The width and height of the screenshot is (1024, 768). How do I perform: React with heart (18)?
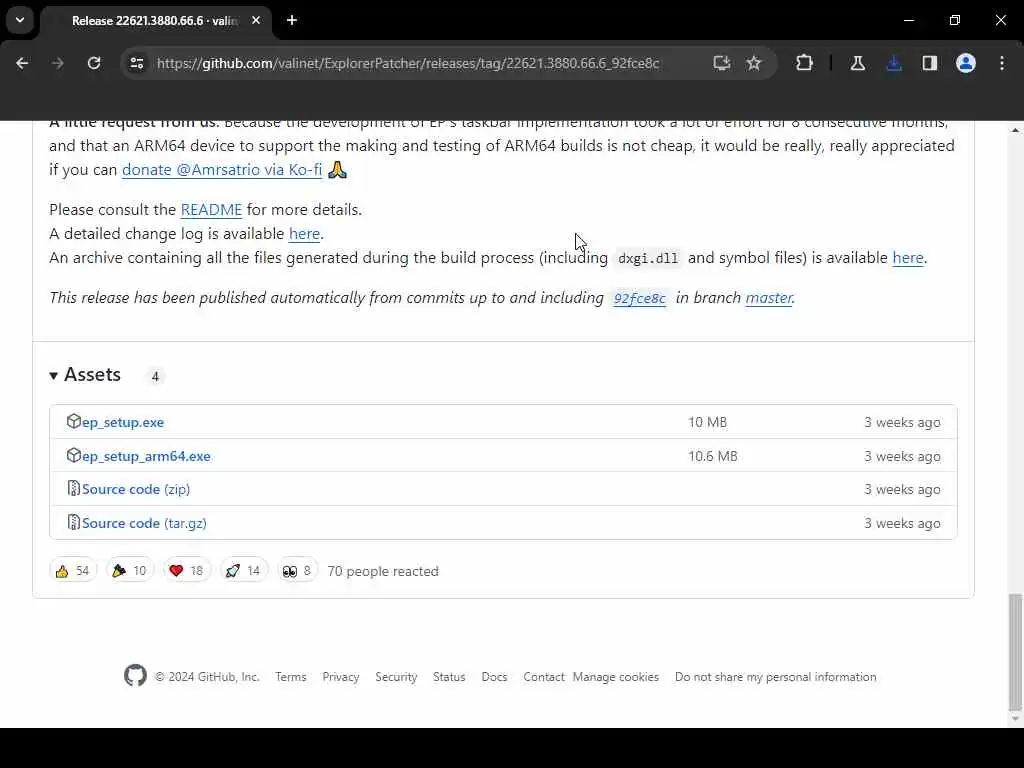click(186, 571)
